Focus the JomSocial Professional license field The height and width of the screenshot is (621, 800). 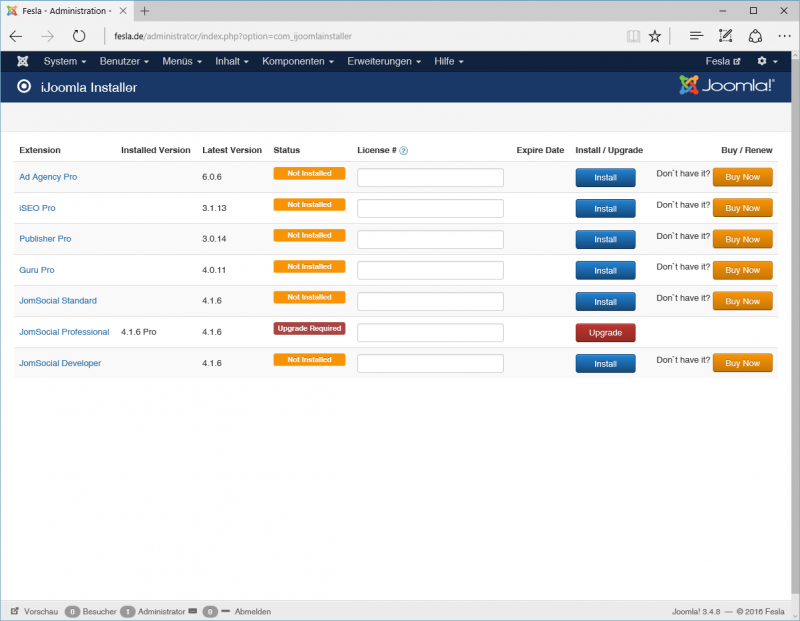point(430,332)
